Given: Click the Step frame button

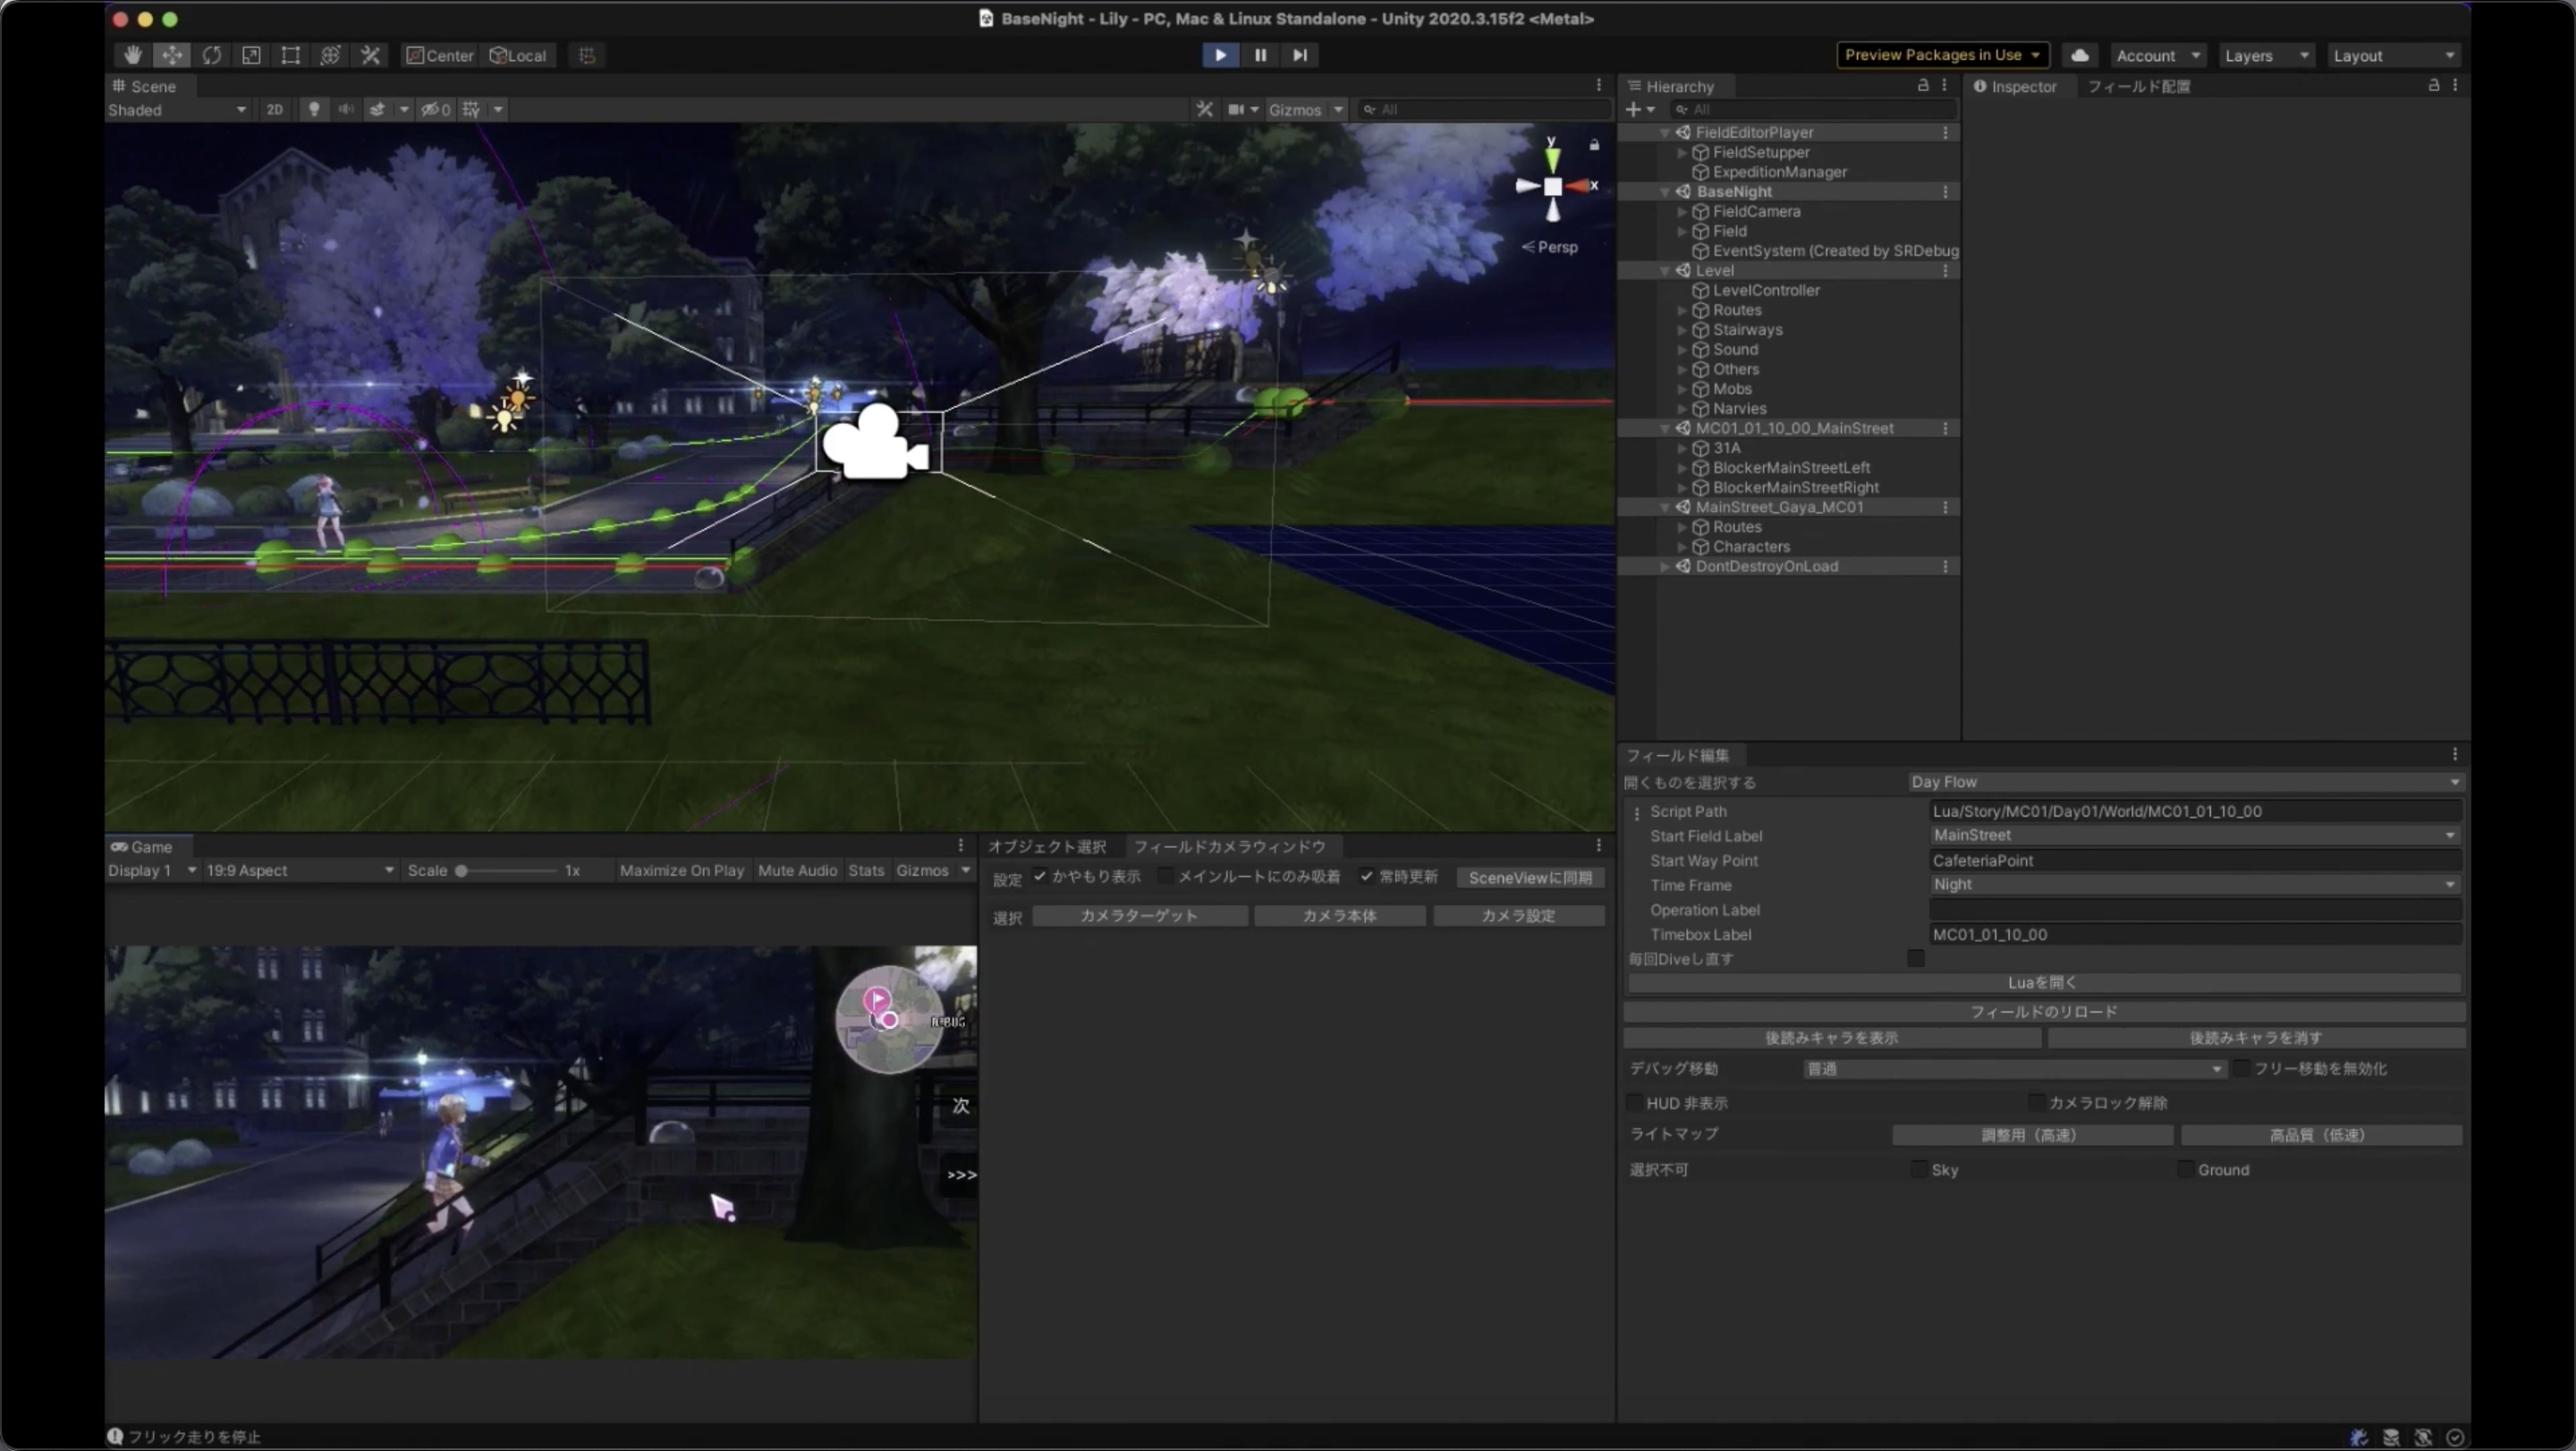Looking at the screenshot, I should tap(1299, 55).
